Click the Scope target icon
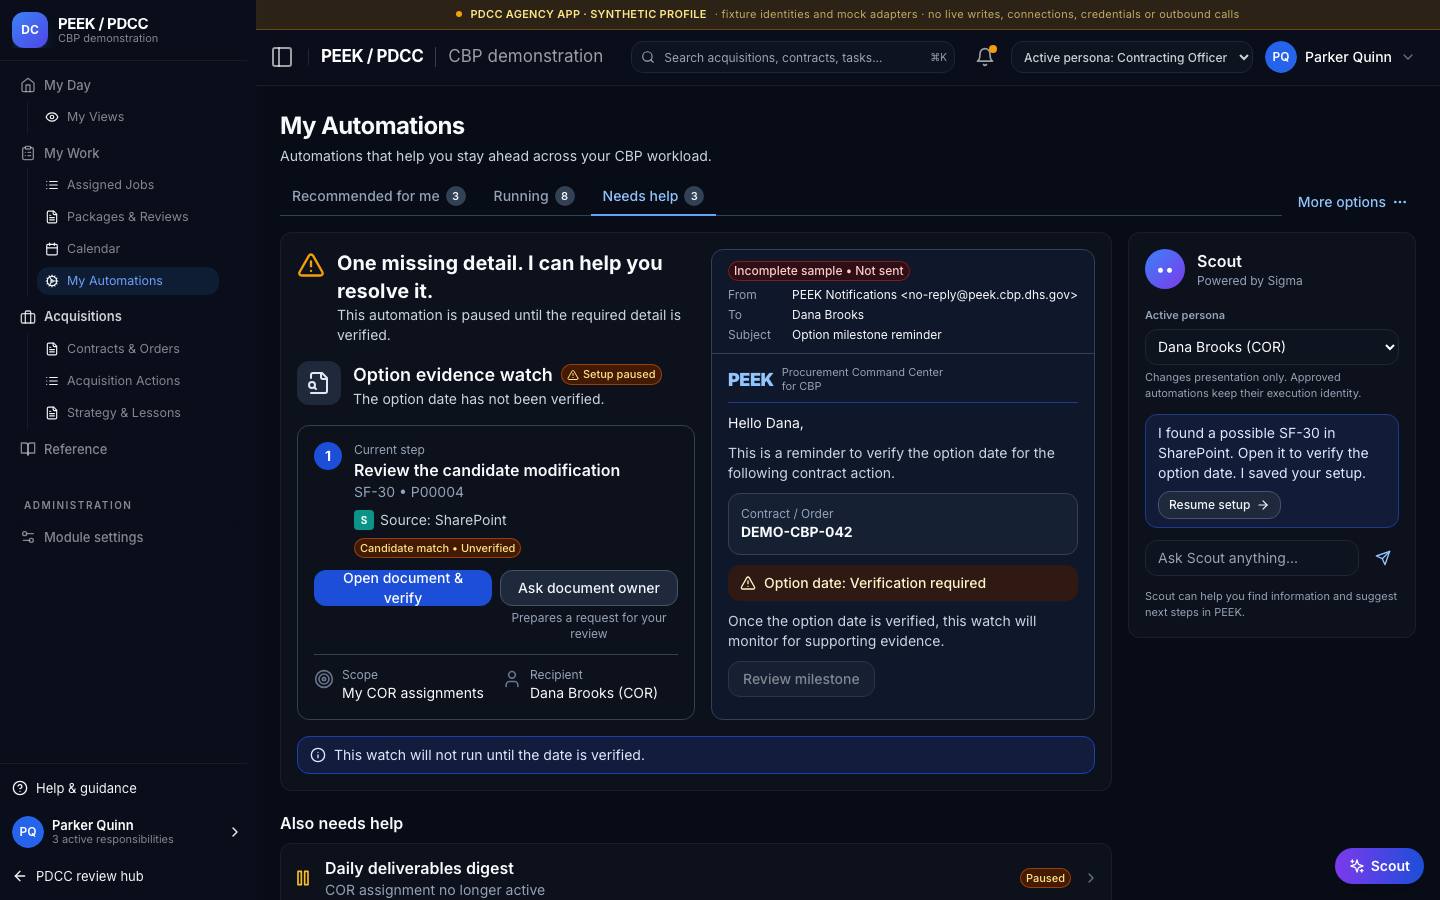The width and height of the screenshot is (1440, 900). pyautogui.click(x=324, y=679)
